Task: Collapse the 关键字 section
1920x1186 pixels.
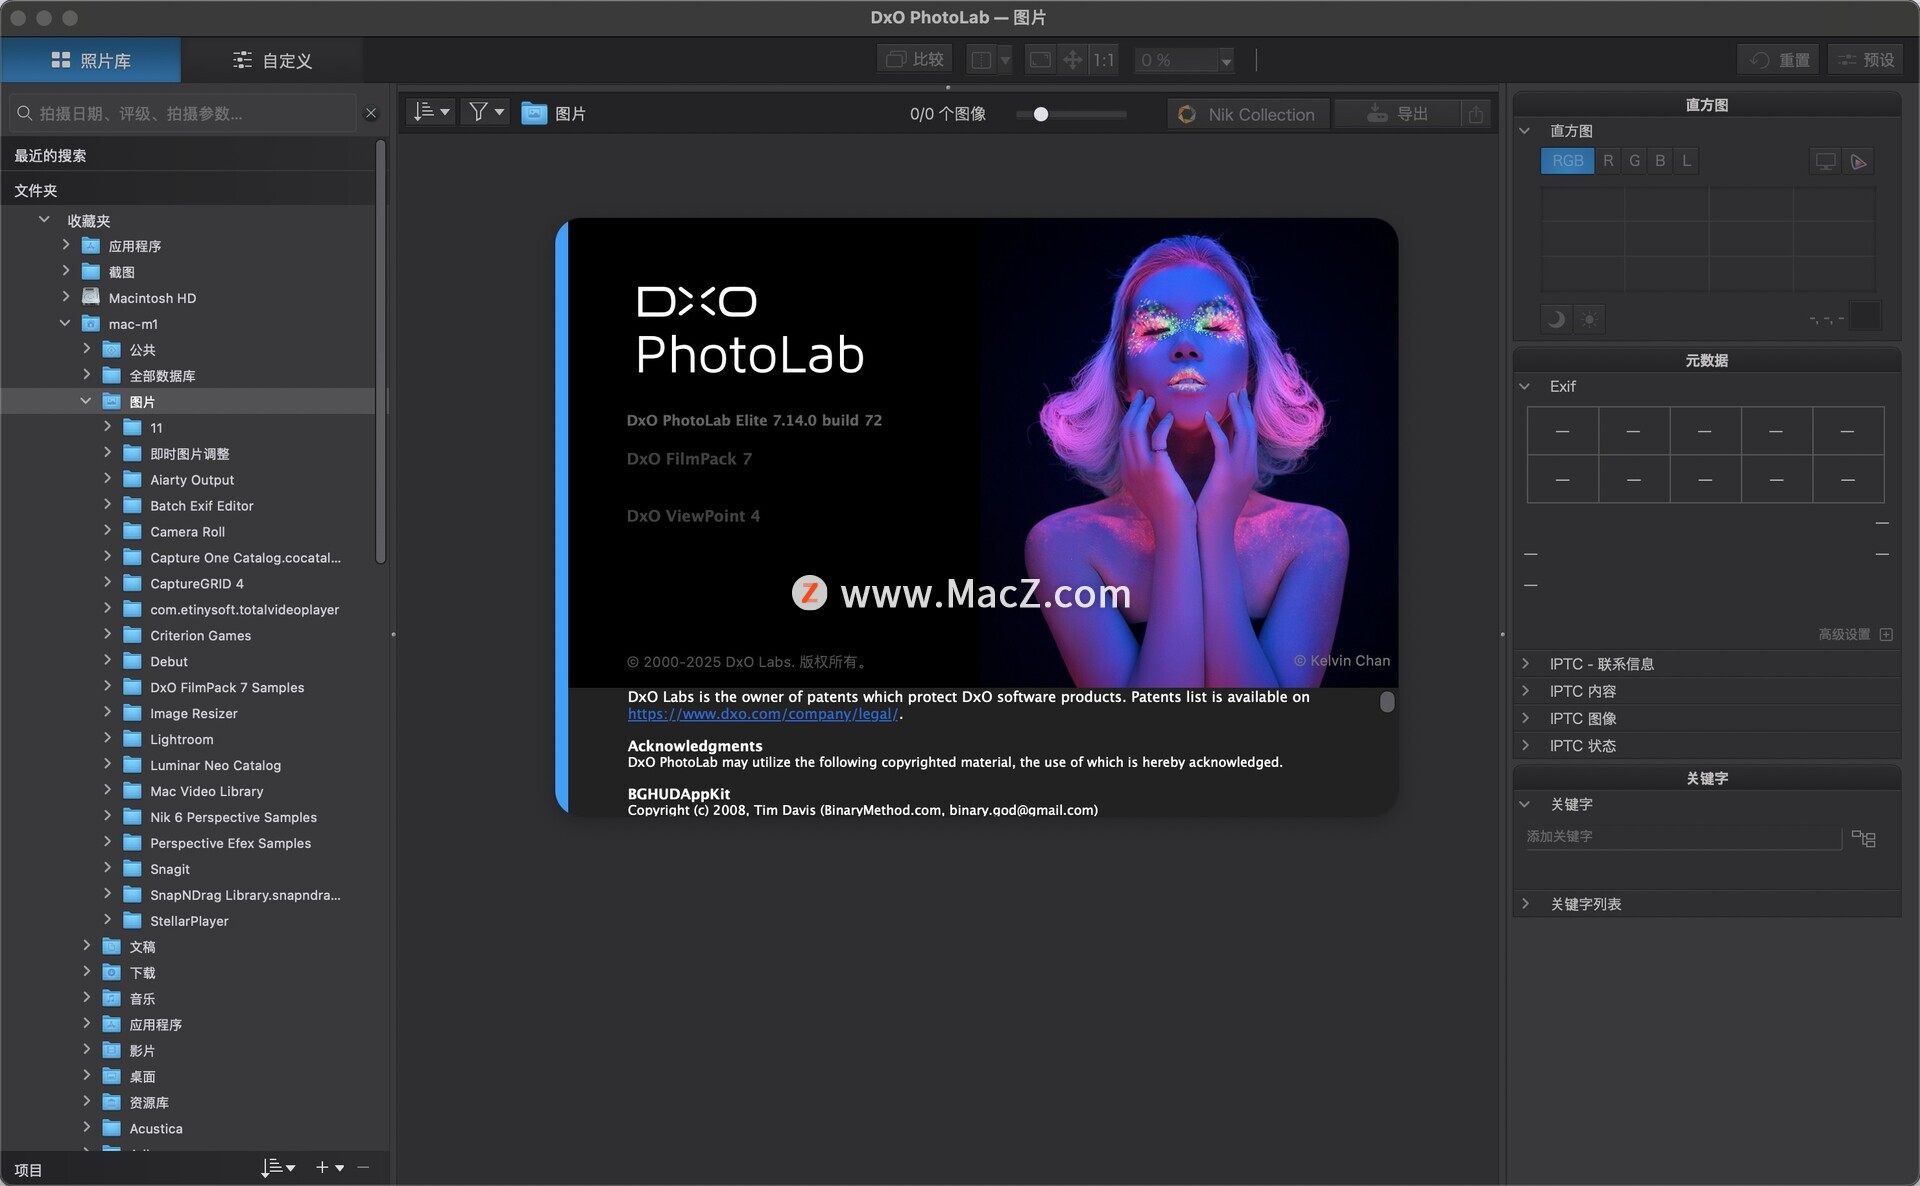Action: (x=1525, y=804)
